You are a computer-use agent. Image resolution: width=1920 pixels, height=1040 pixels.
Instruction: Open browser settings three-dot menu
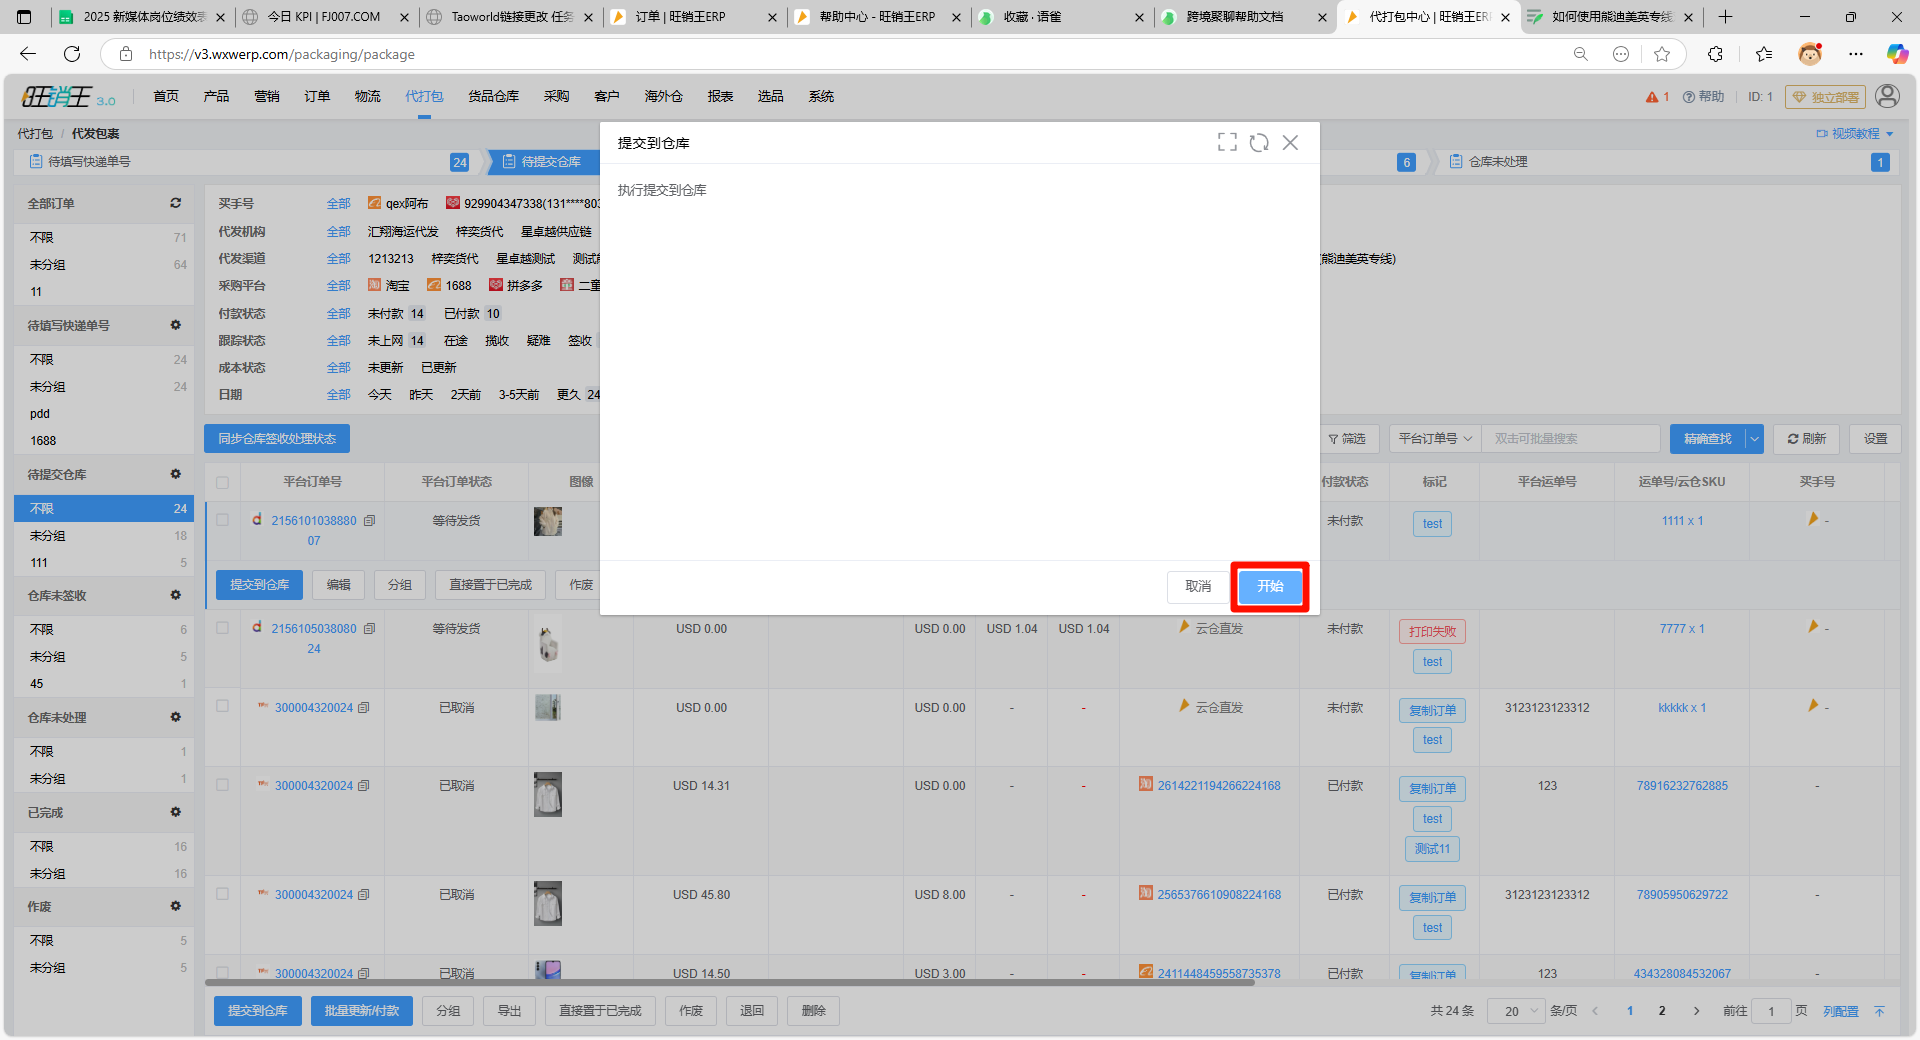pyautogui.click(x=1855, y=54)
